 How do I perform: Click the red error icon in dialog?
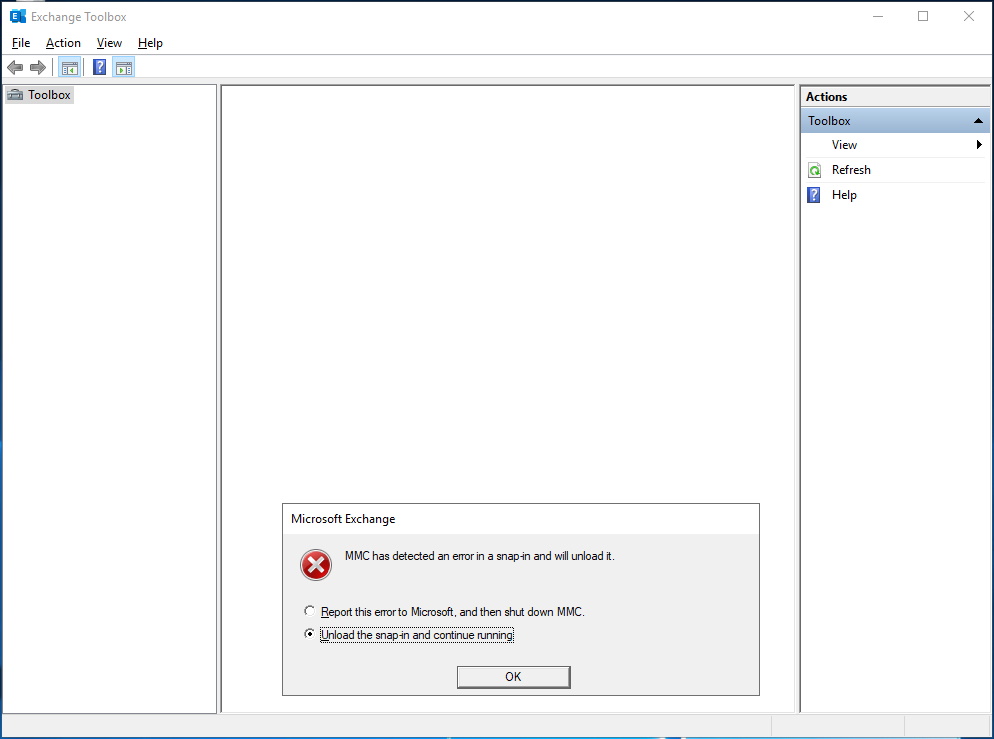(316, 565)
